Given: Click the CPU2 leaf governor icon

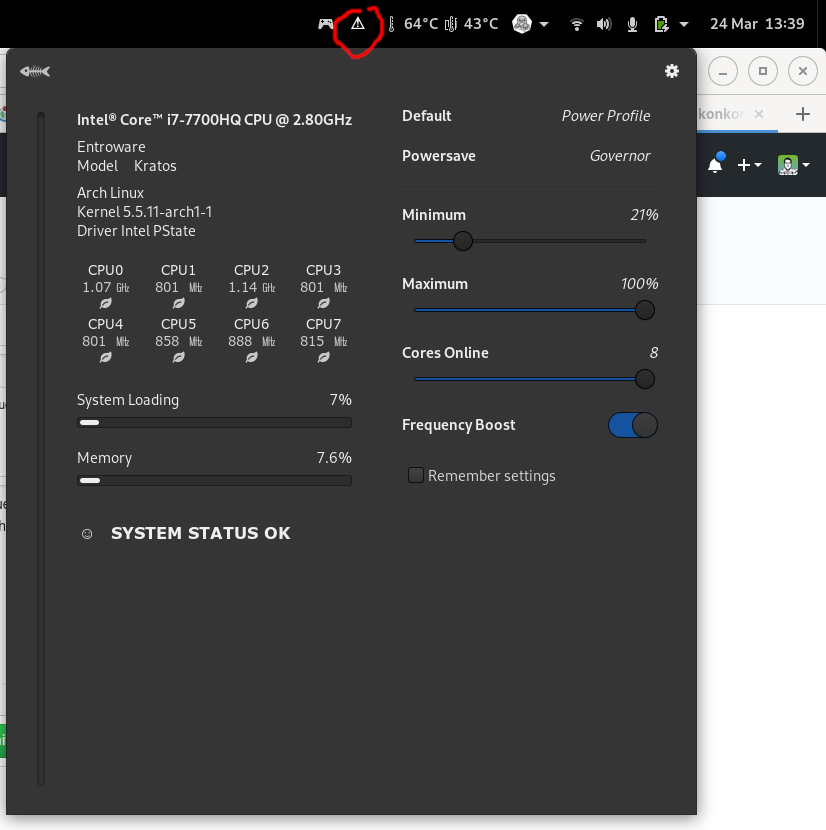Looking at the screenshot, I should 252,303.
